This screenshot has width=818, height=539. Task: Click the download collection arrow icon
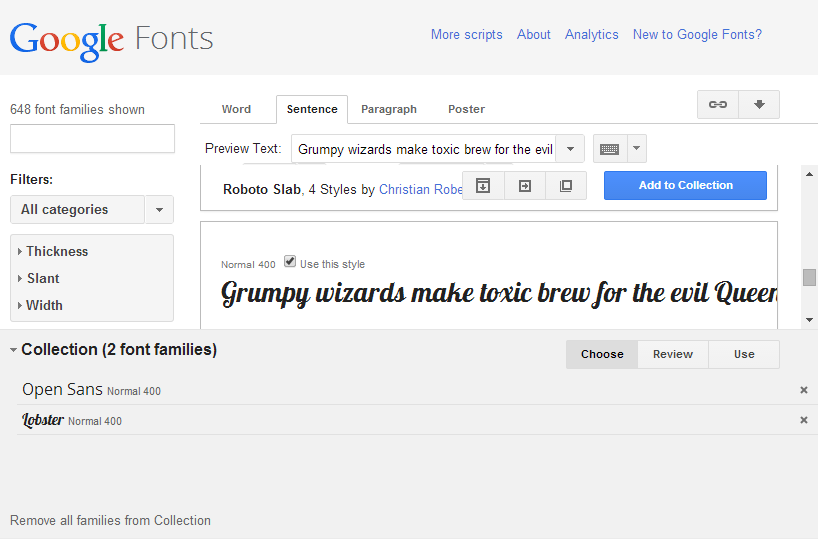tap(759, 104)
